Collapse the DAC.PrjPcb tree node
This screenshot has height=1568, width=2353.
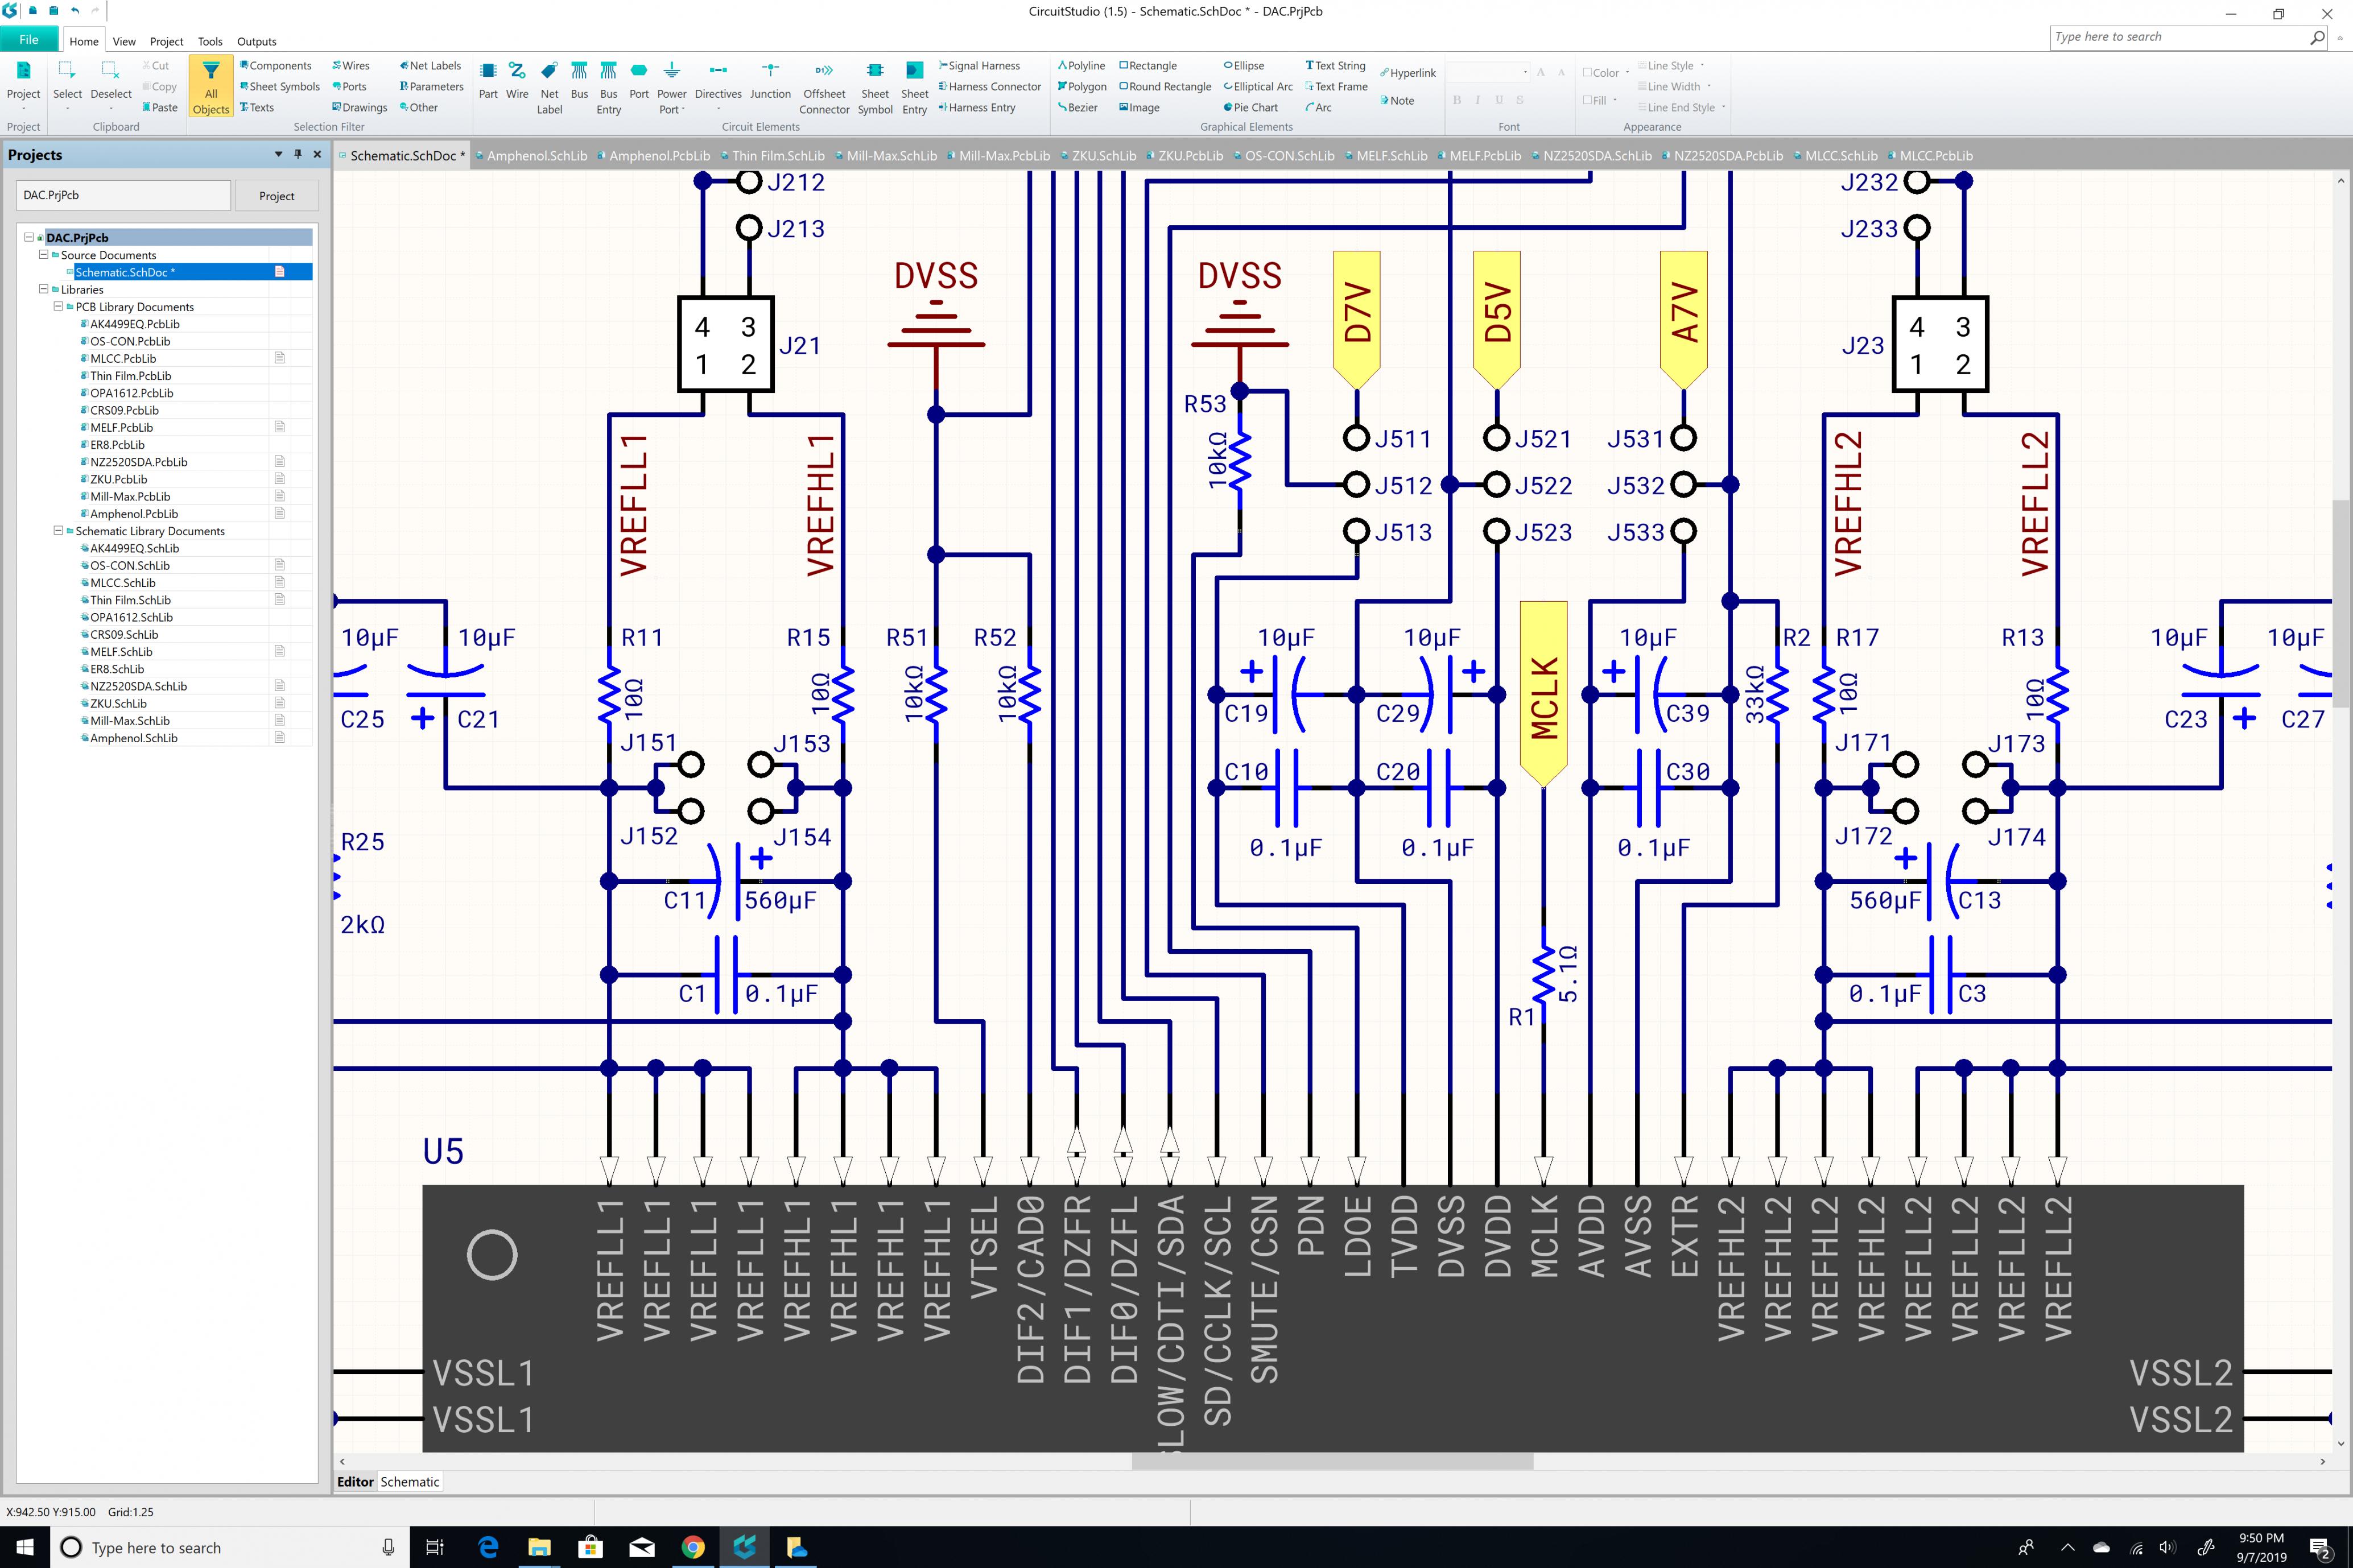coord(28,238)
